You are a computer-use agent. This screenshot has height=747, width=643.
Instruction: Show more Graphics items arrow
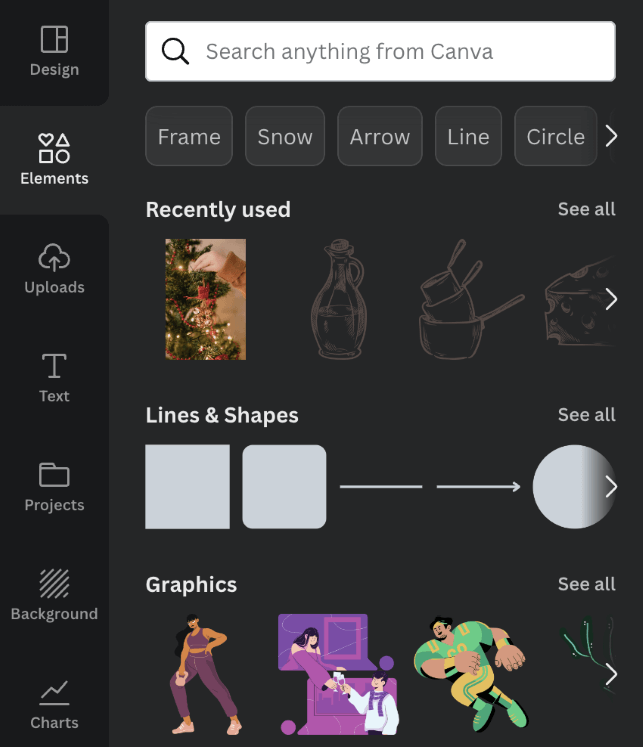[611, 675]
